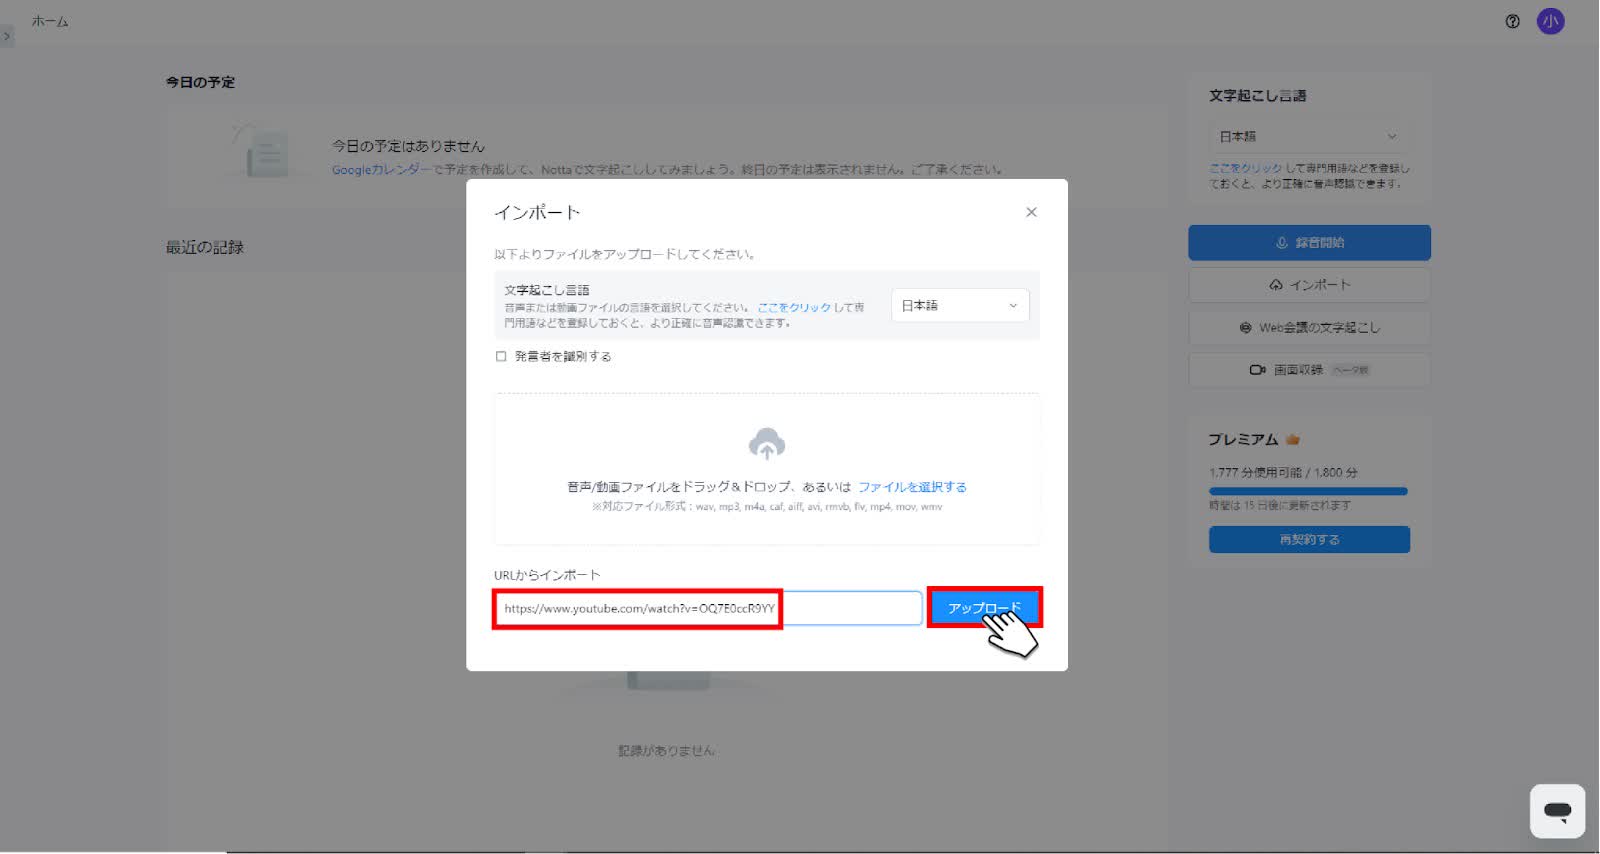Click the ファイルを選択する link
Viewport: 1600px width, 854px height.
(x=912, y=487)
